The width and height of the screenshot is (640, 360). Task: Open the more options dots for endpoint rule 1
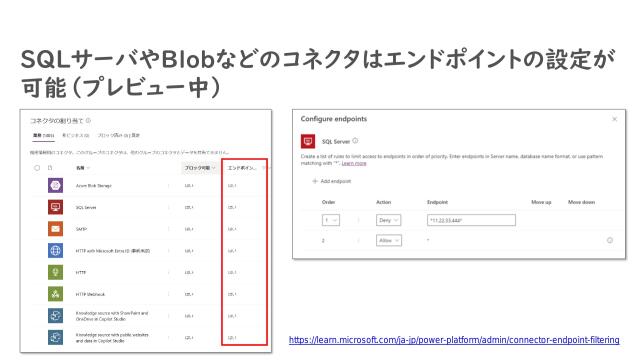358,220
